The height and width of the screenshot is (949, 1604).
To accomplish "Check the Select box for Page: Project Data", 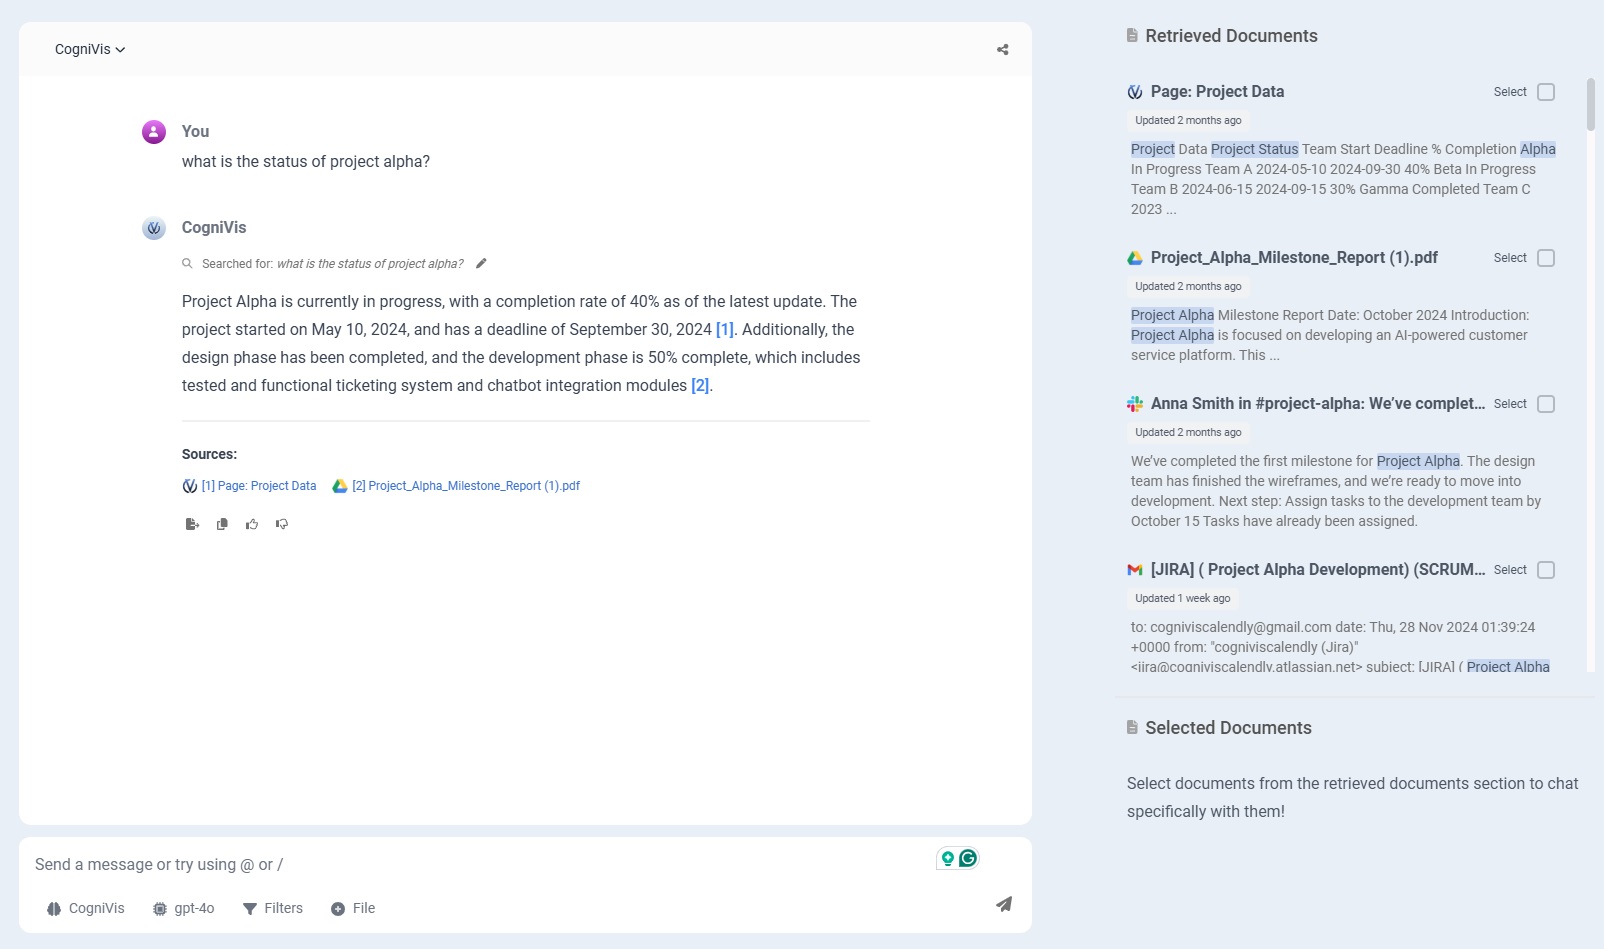I will click(1545, 92).
